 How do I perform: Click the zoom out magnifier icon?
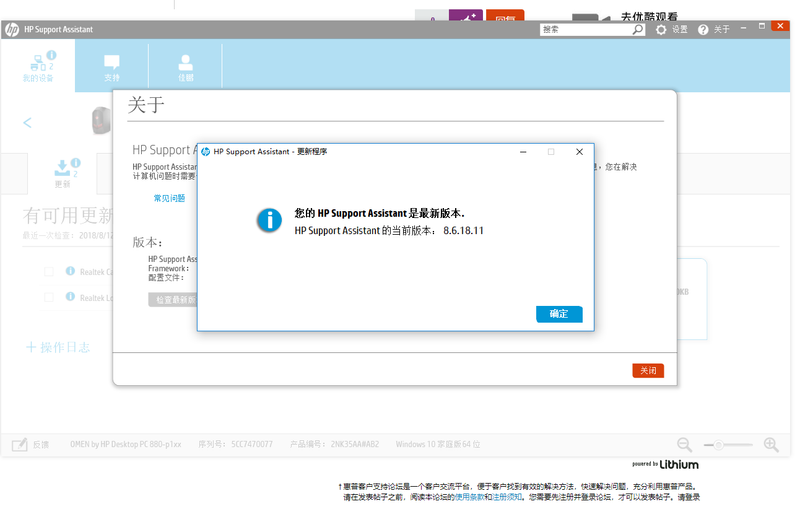(x=684, y=444)
